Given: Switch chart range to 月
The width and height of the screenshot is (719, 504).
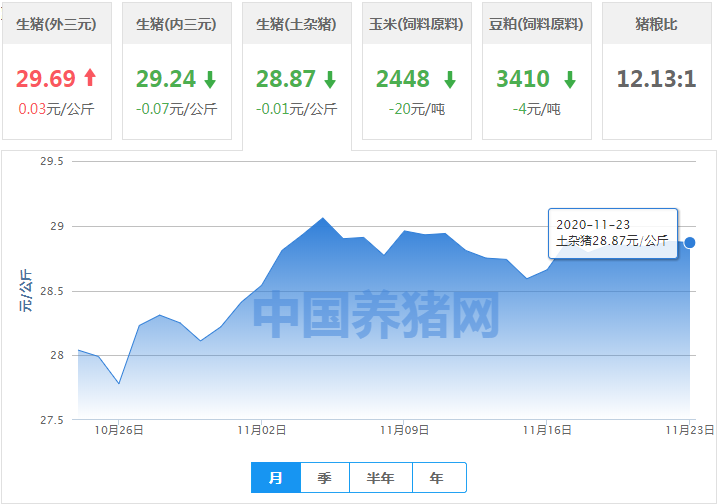Looking at the screenshot, I should [276, 477].
